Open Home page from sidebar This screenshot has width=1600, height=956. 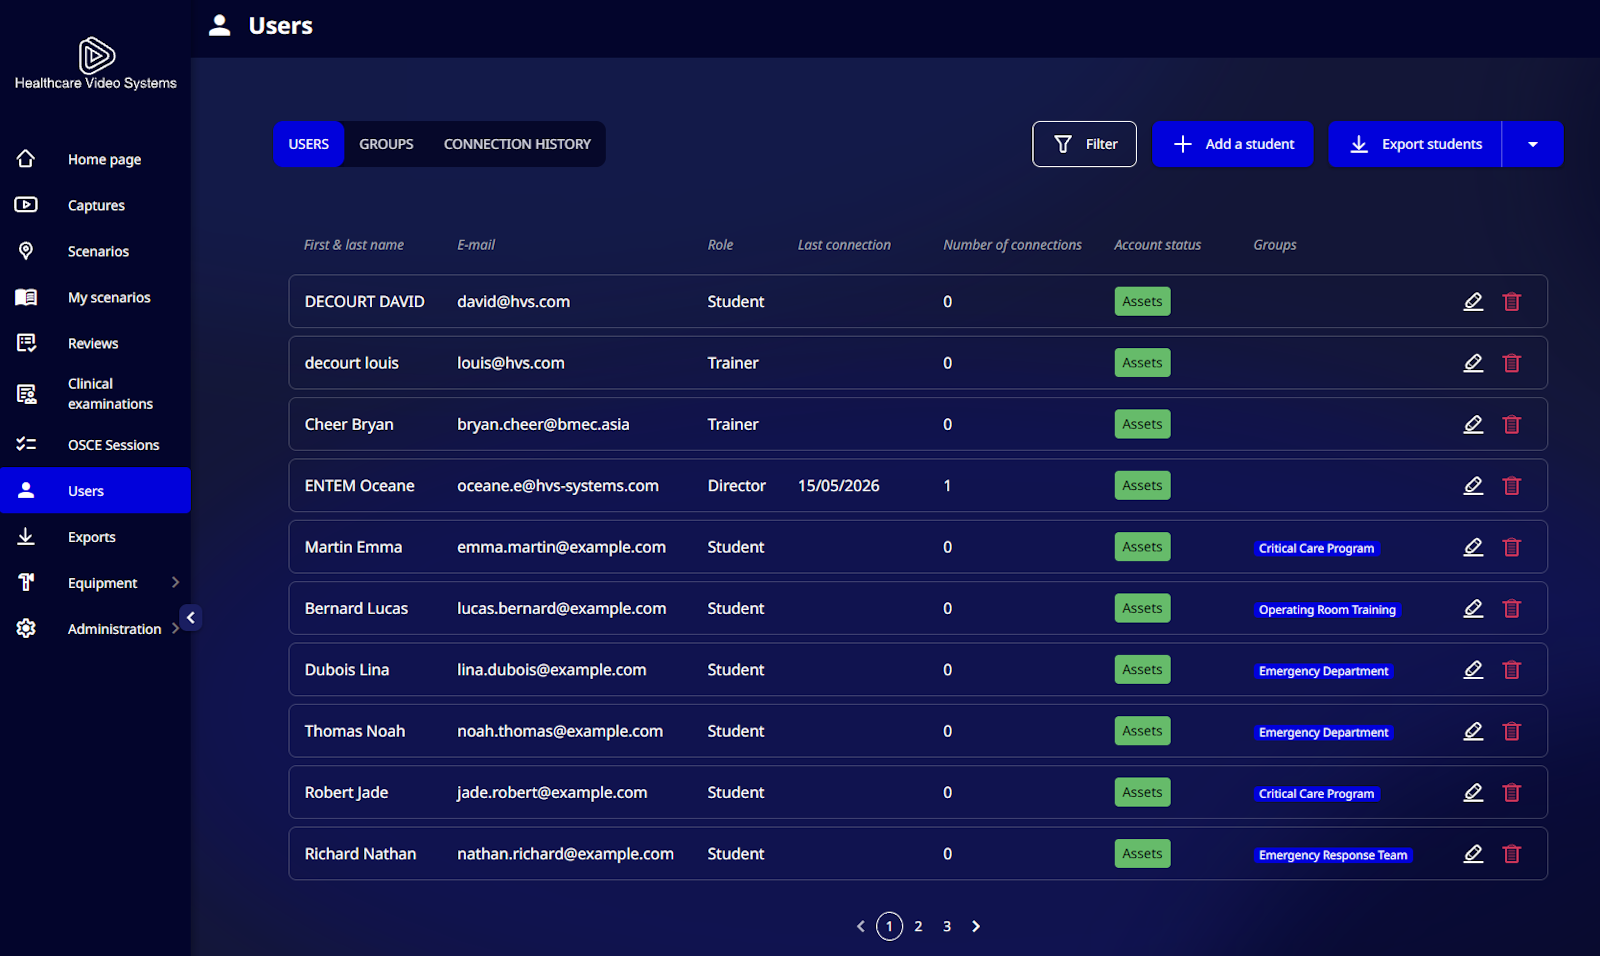click(95, 159)
